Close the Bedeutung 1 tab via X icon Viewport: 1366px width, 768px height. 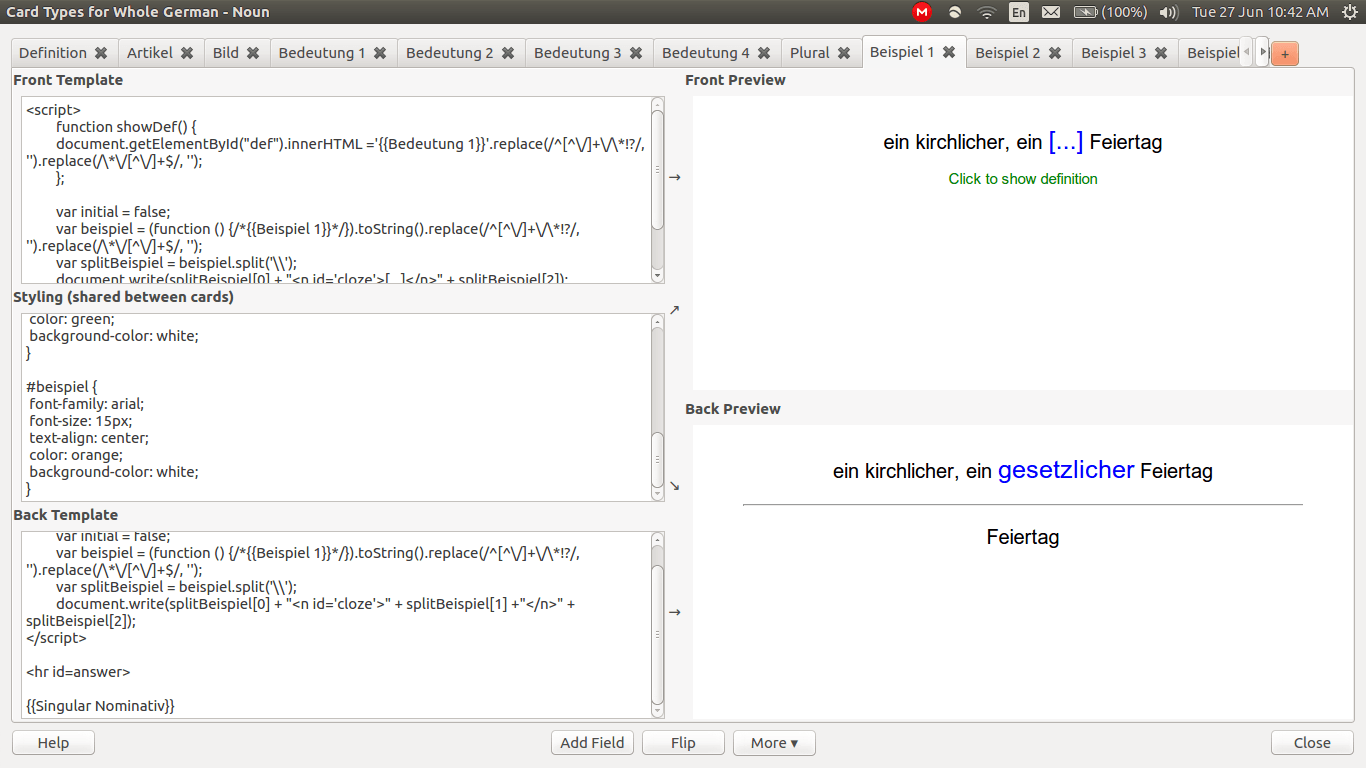pos(380,53)
